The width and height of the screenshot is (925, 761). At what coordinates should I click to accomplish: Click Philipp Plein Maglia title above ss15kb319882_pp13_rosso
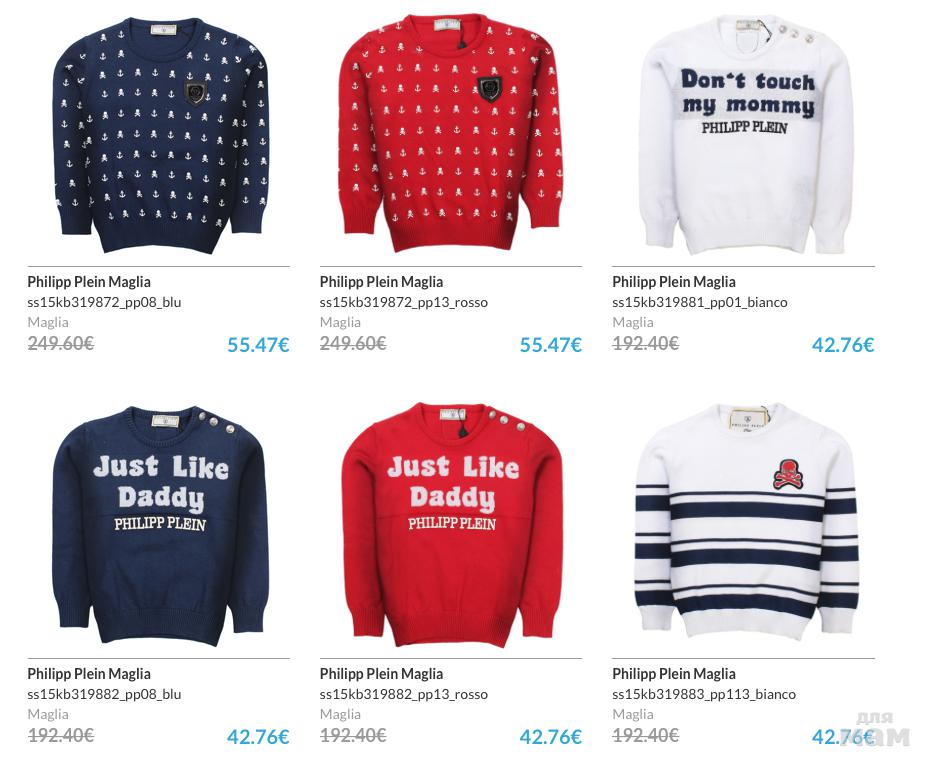[x=381, y=674]
